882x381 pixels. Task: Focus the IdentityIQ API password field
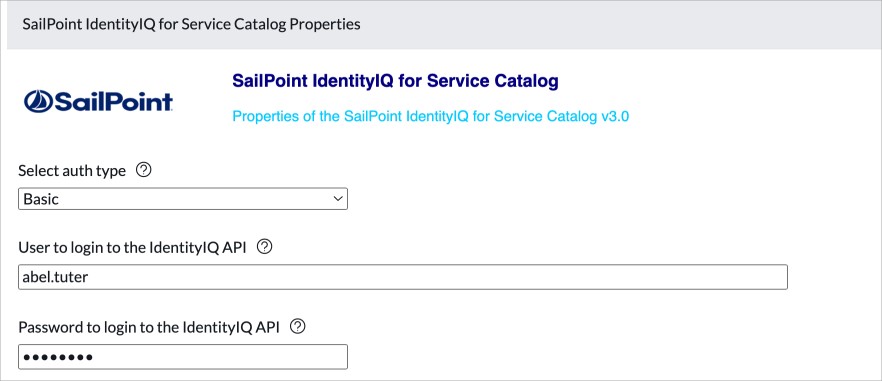tap(183, 357)
